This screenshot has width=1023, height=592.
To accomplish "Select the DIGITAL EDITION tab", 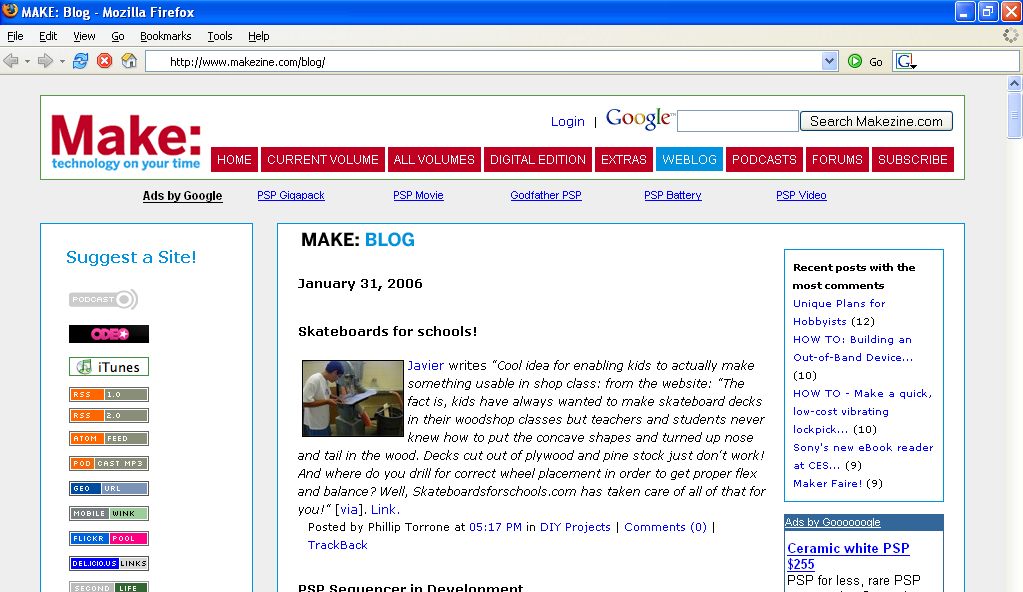I will (538, 159).
